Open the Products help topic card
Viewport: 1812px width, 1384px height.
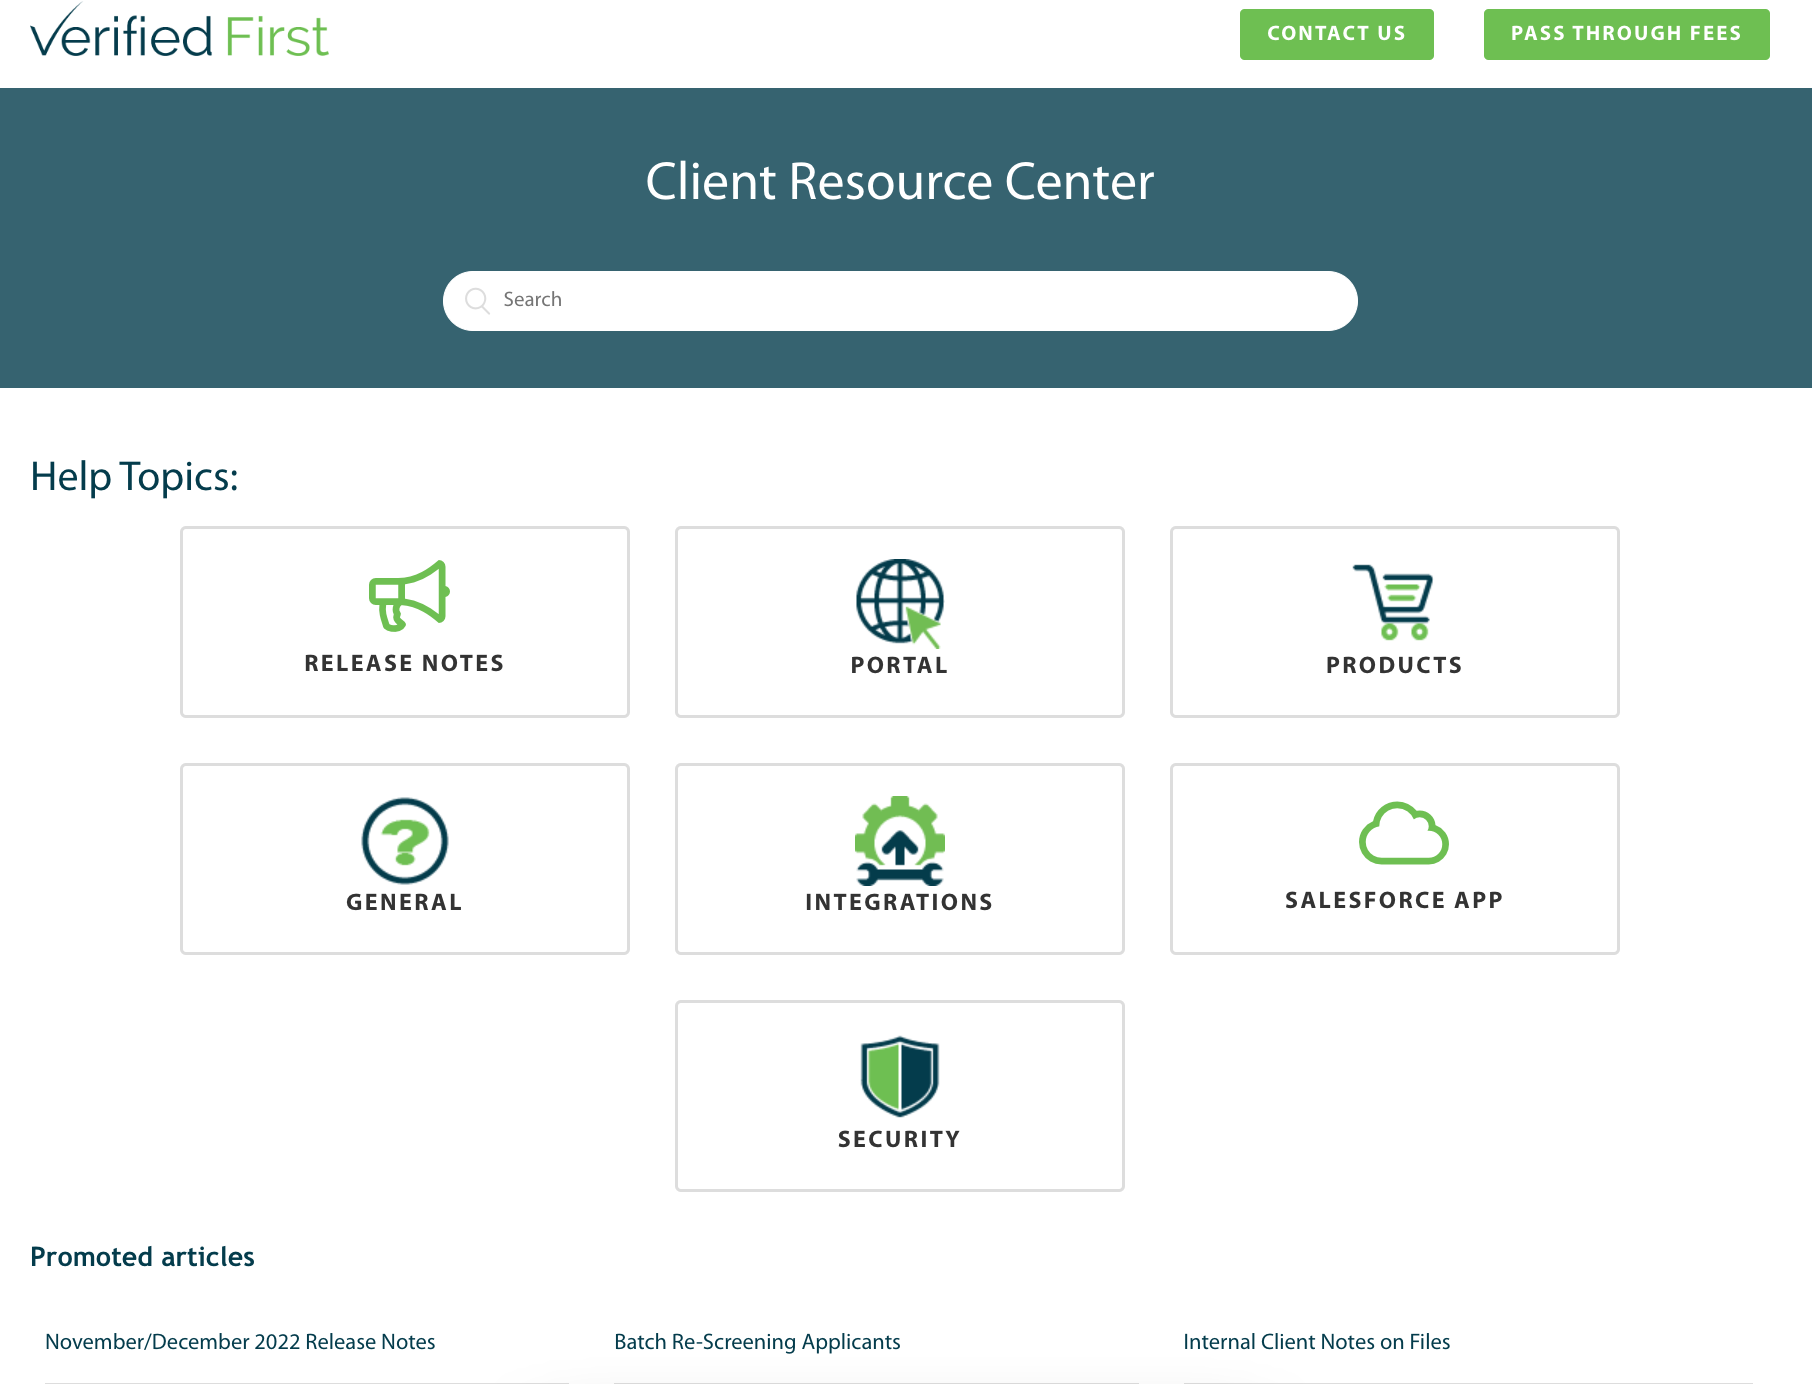[1394, 622]
